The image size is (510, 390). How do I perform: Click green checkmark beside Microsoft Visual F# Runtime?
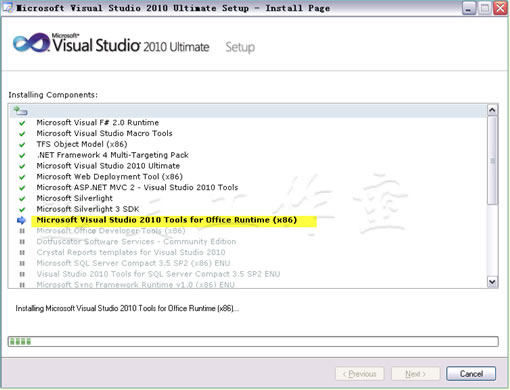tap(22, 123)
